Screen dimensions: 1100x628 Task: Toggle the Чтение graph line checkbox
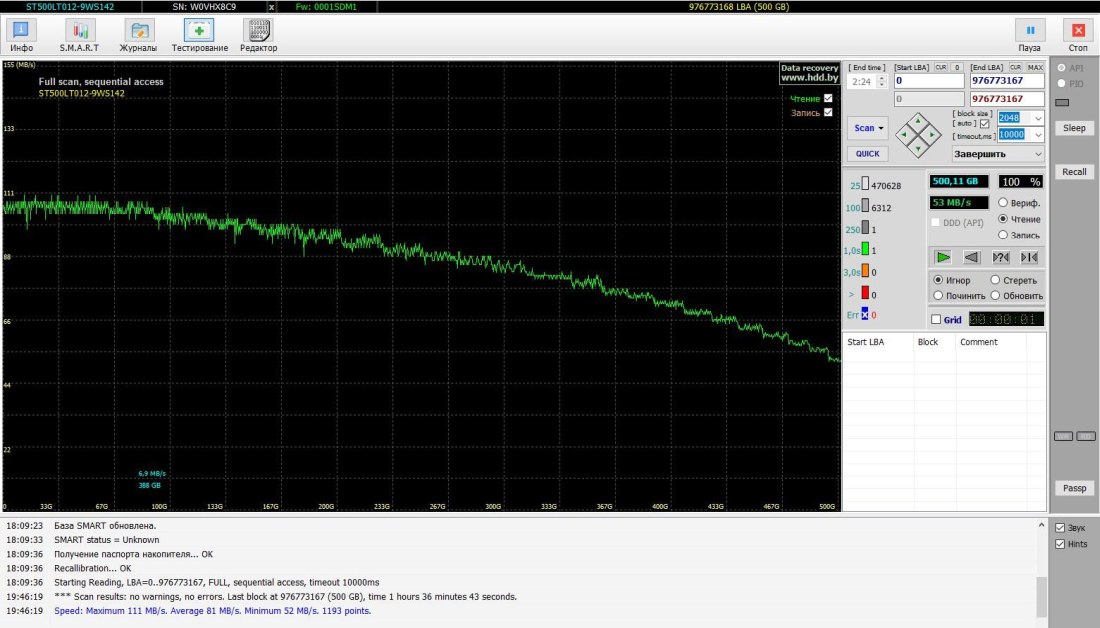tap(828, 99)
